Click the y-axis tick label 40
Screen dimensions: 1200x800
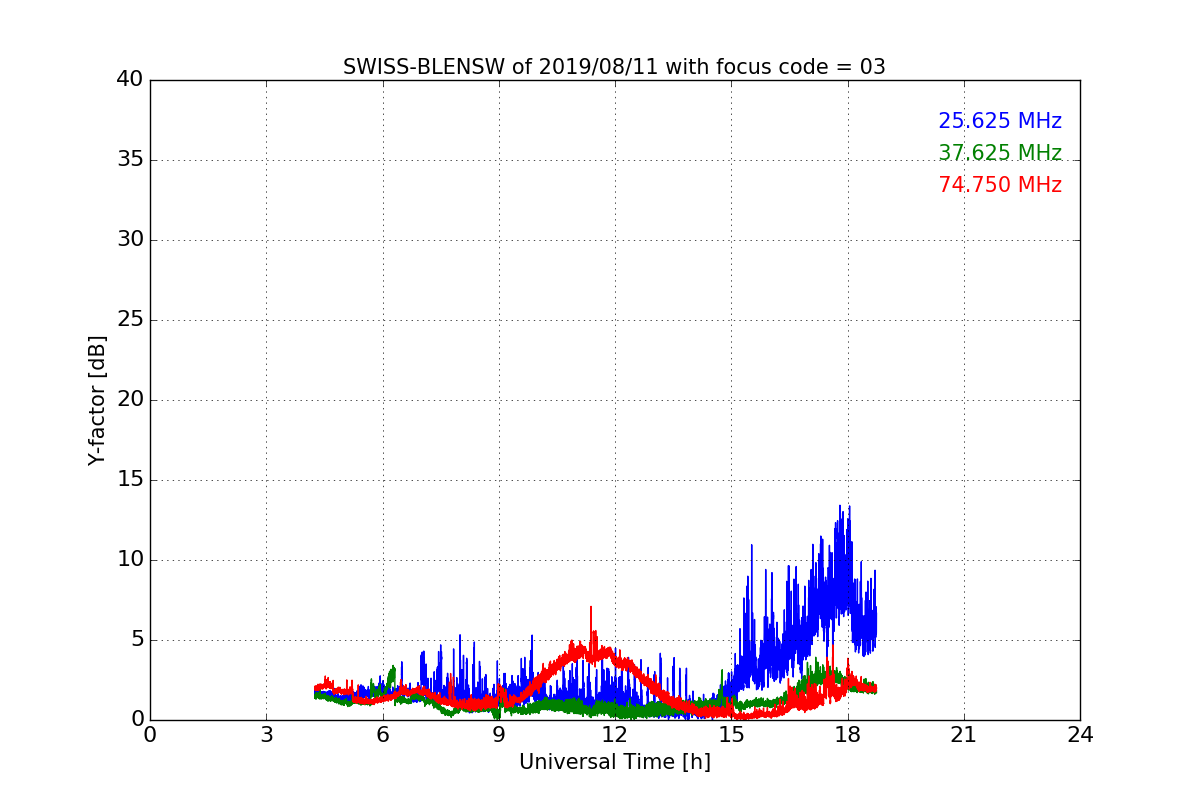pos(129,79)
